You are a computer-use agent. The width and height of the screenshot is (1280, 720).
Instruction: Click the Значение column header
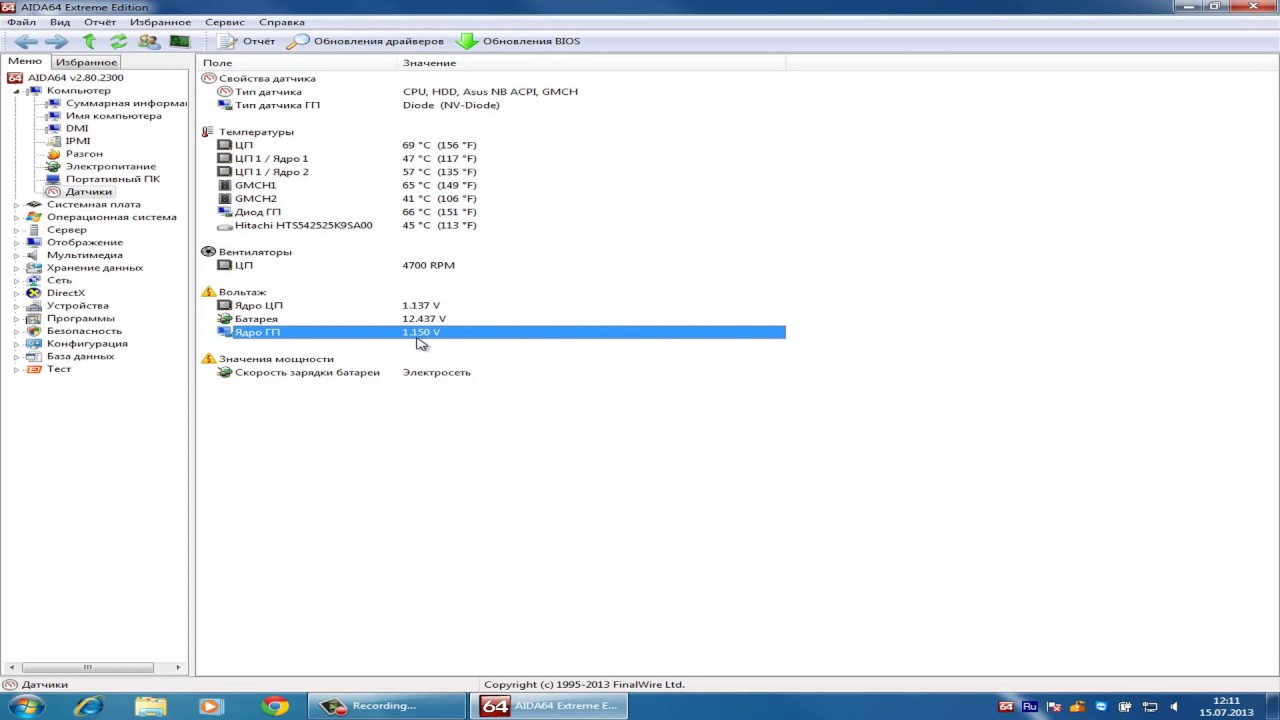[591, 63]
